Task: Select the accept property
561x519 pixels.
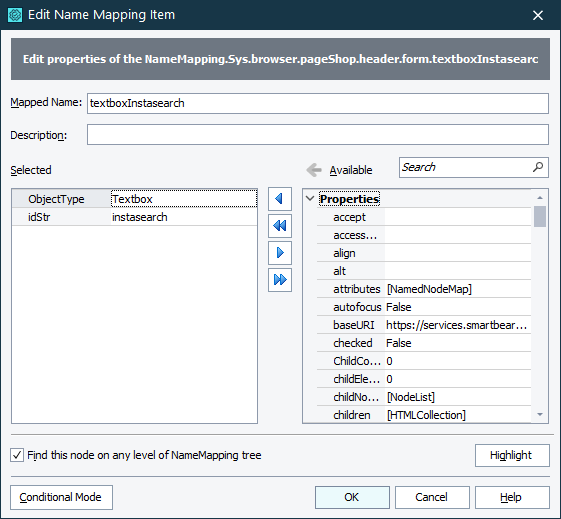Action: click(424, 217)
